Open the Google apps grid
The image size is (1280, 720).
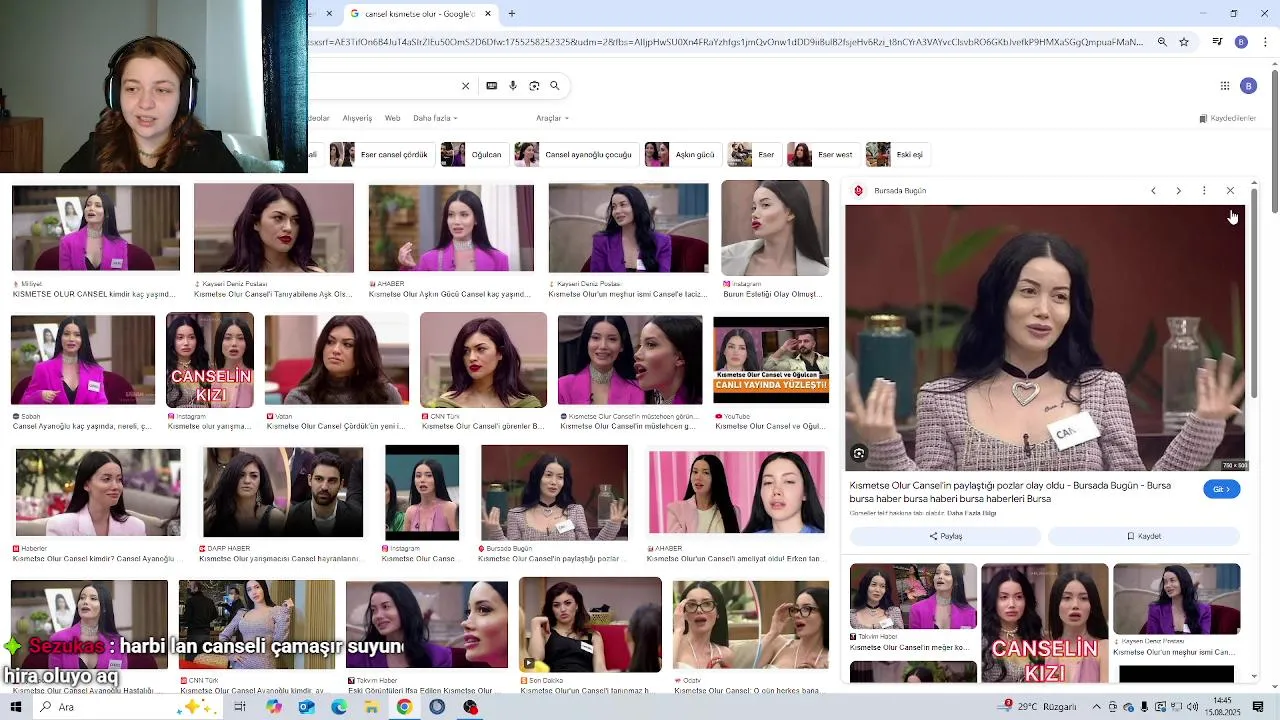click(x=1225, y=86)
